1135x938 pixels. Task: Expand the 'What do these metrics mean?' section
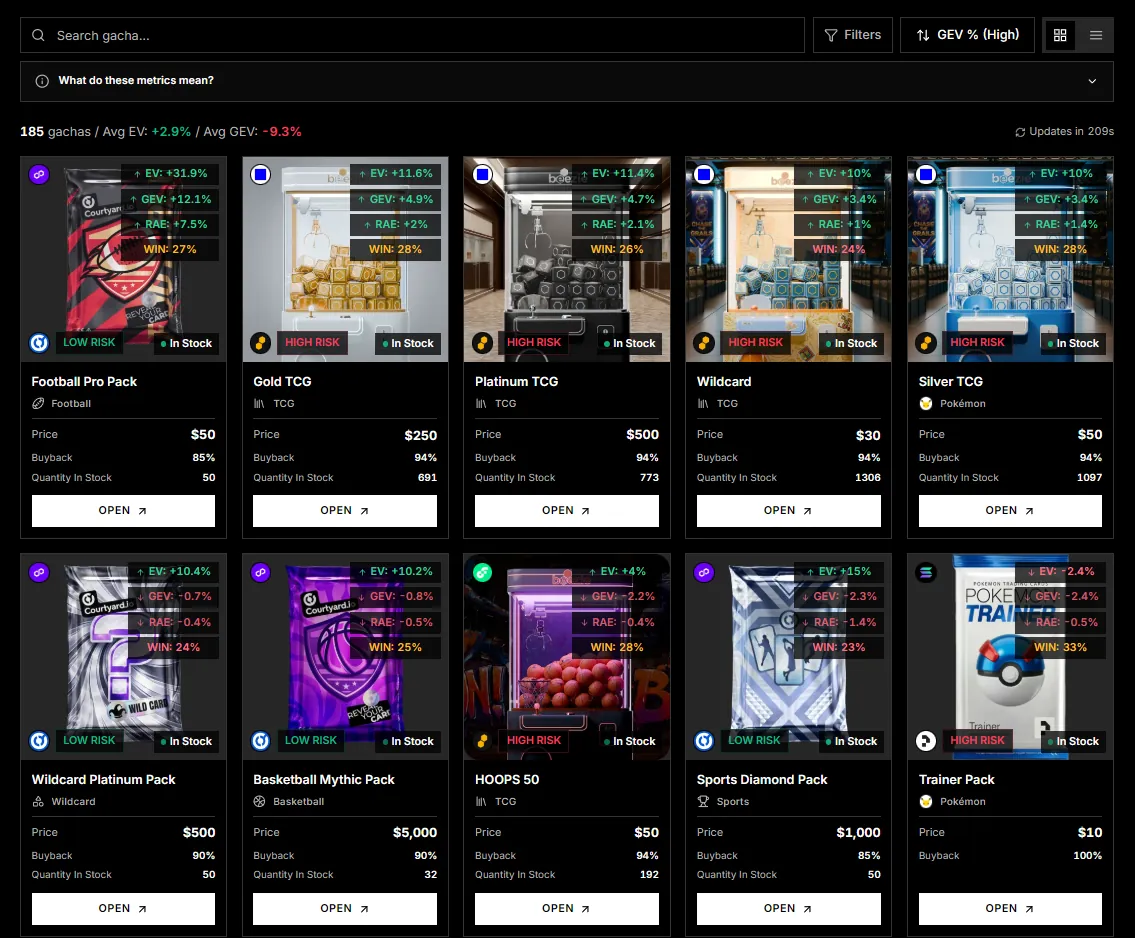(x=567, y=81)
